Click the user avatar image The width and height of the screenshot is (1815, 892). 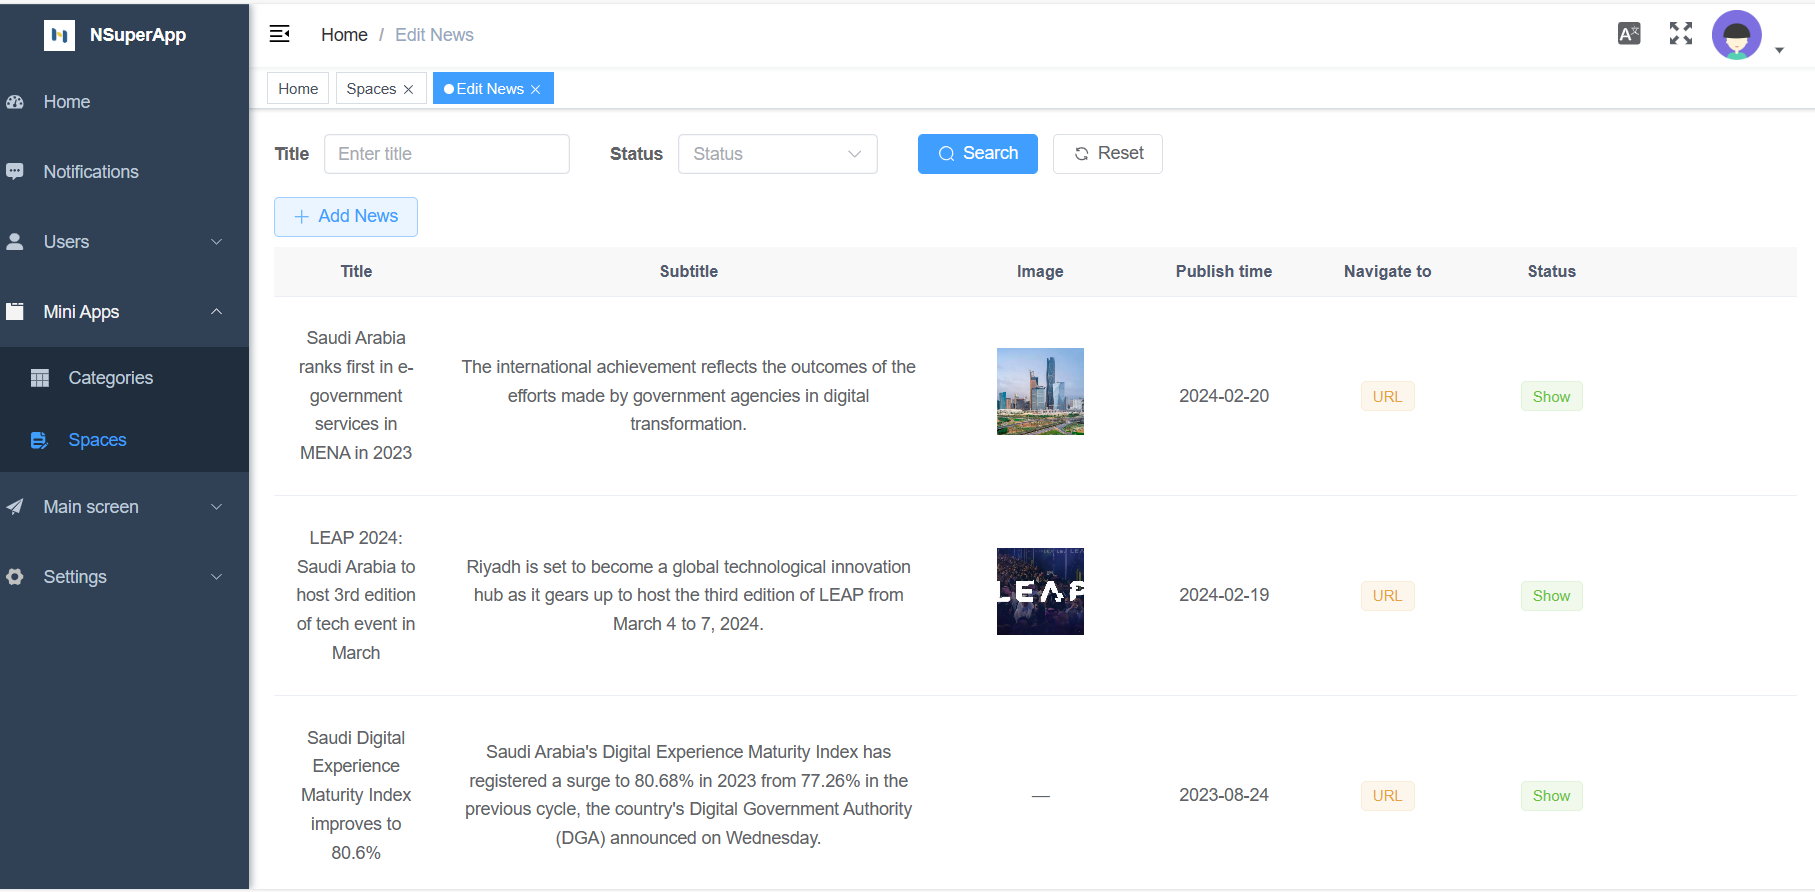point(1736,36)
